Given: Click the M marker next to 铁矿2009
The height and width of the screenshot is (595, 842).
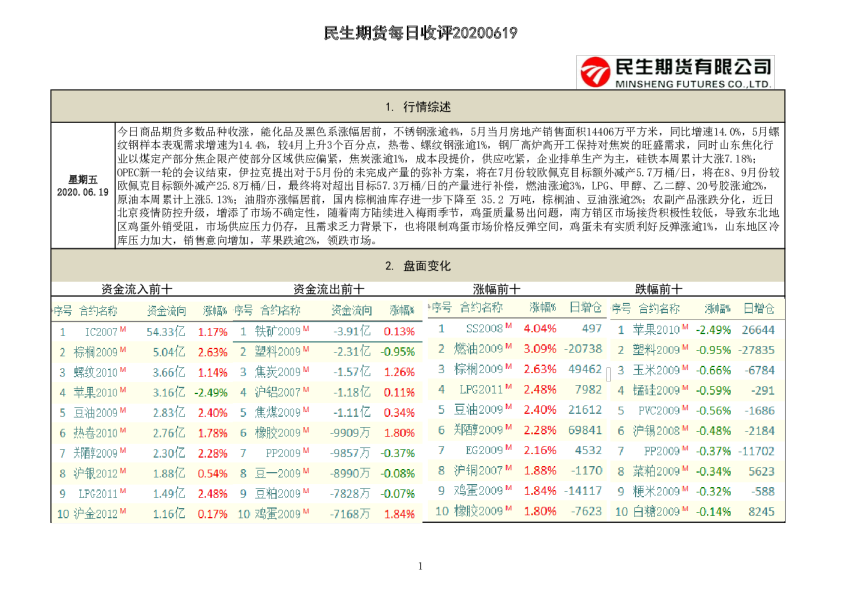Looking at the screenshot, I should click(306, 329).
